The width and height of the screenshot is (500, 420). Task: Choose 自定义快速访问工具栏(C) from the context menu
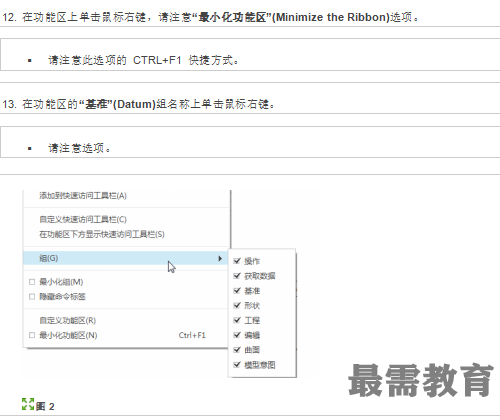(83, 219)
